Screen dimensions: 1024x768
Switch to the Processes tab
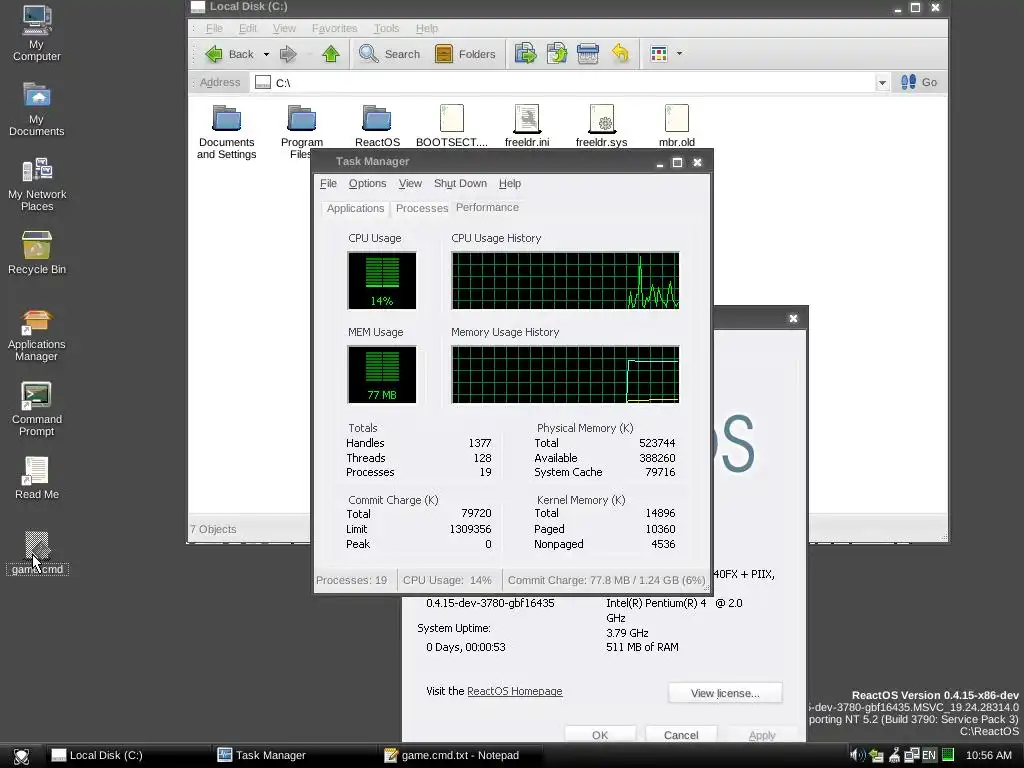pos(422,208)
